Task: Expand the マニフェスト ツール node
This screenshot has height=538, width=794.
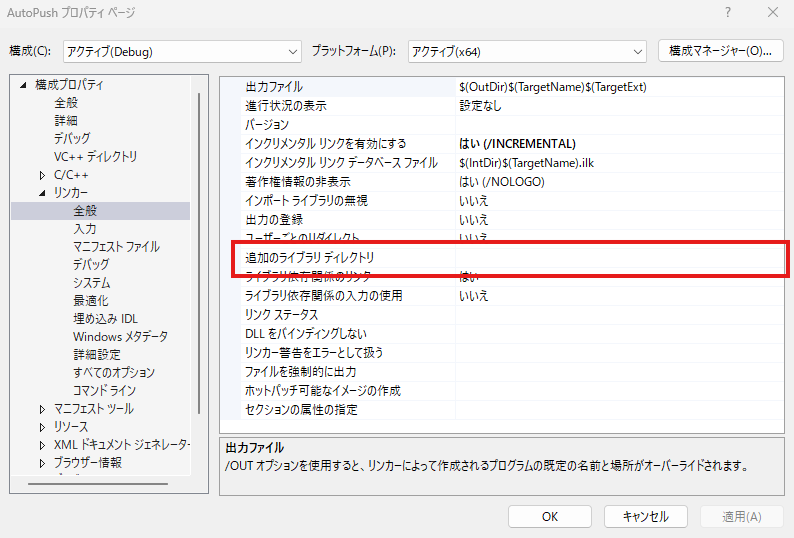Action: coord(43,409)
